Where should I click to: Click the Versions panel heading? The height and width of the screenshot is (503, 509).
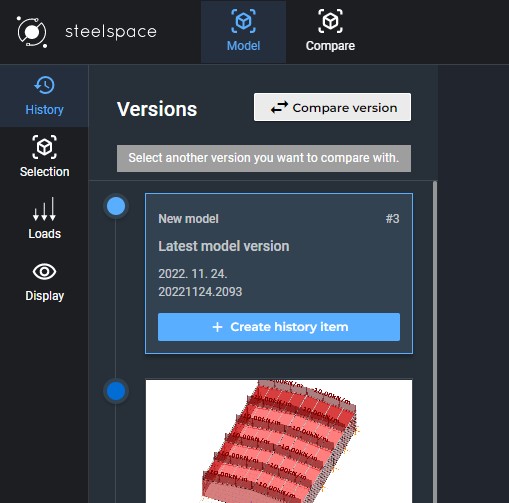point(157,109)
